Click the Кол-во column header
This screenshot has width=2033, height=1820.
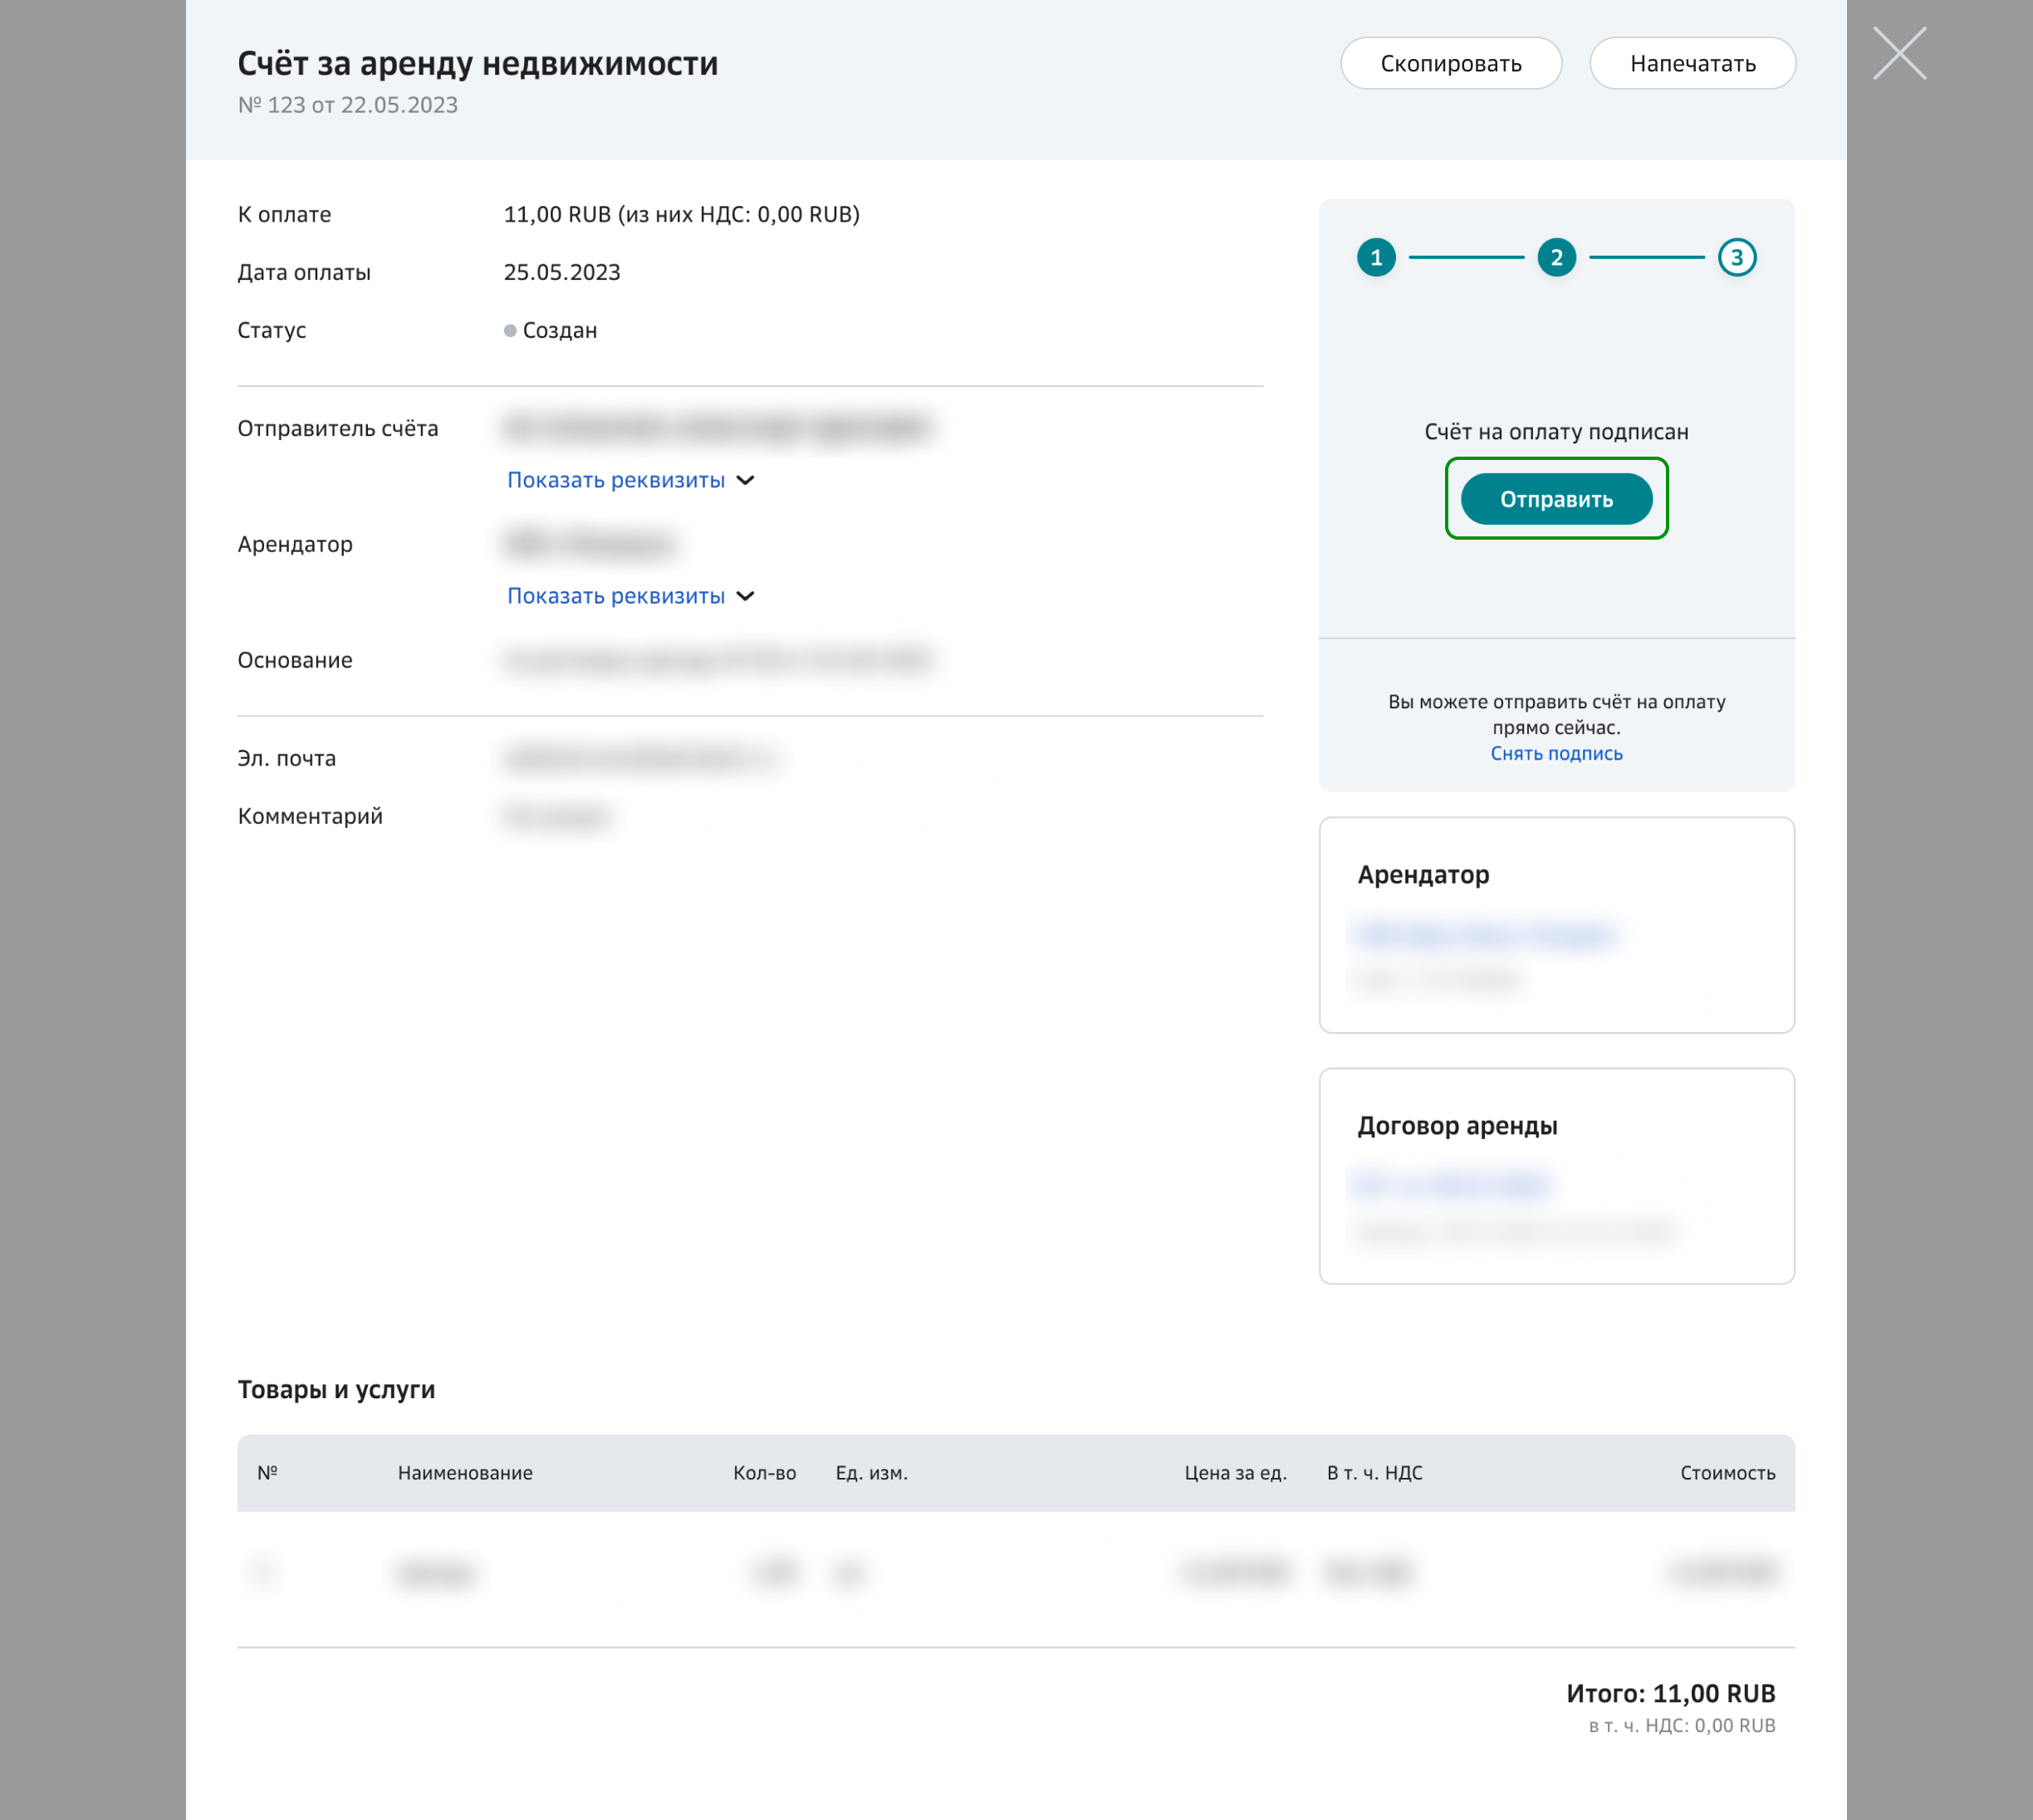click(x=764, y=1473)
